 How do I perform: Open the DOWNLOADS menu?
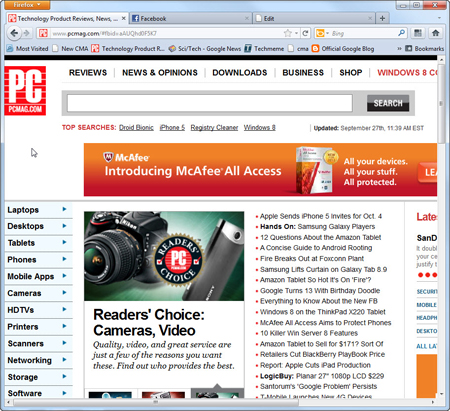tap(240, 72)
